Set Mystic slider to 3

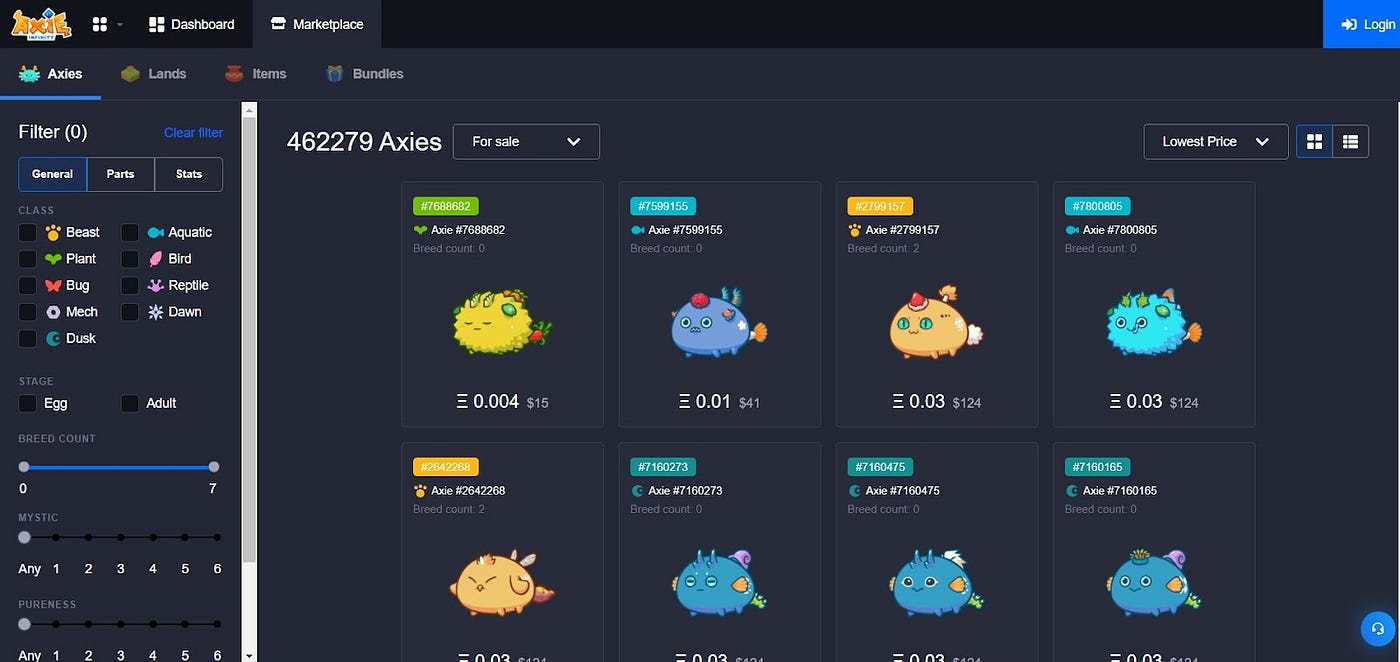click(x=121, y=538)
